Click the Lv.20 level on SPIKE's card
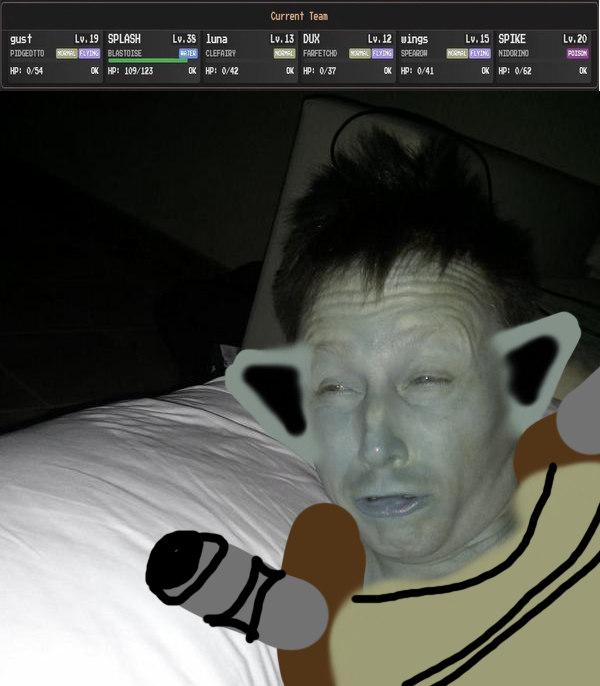This screenshot has width=600, height=686. pyautogui.click(x=575, y=39)
